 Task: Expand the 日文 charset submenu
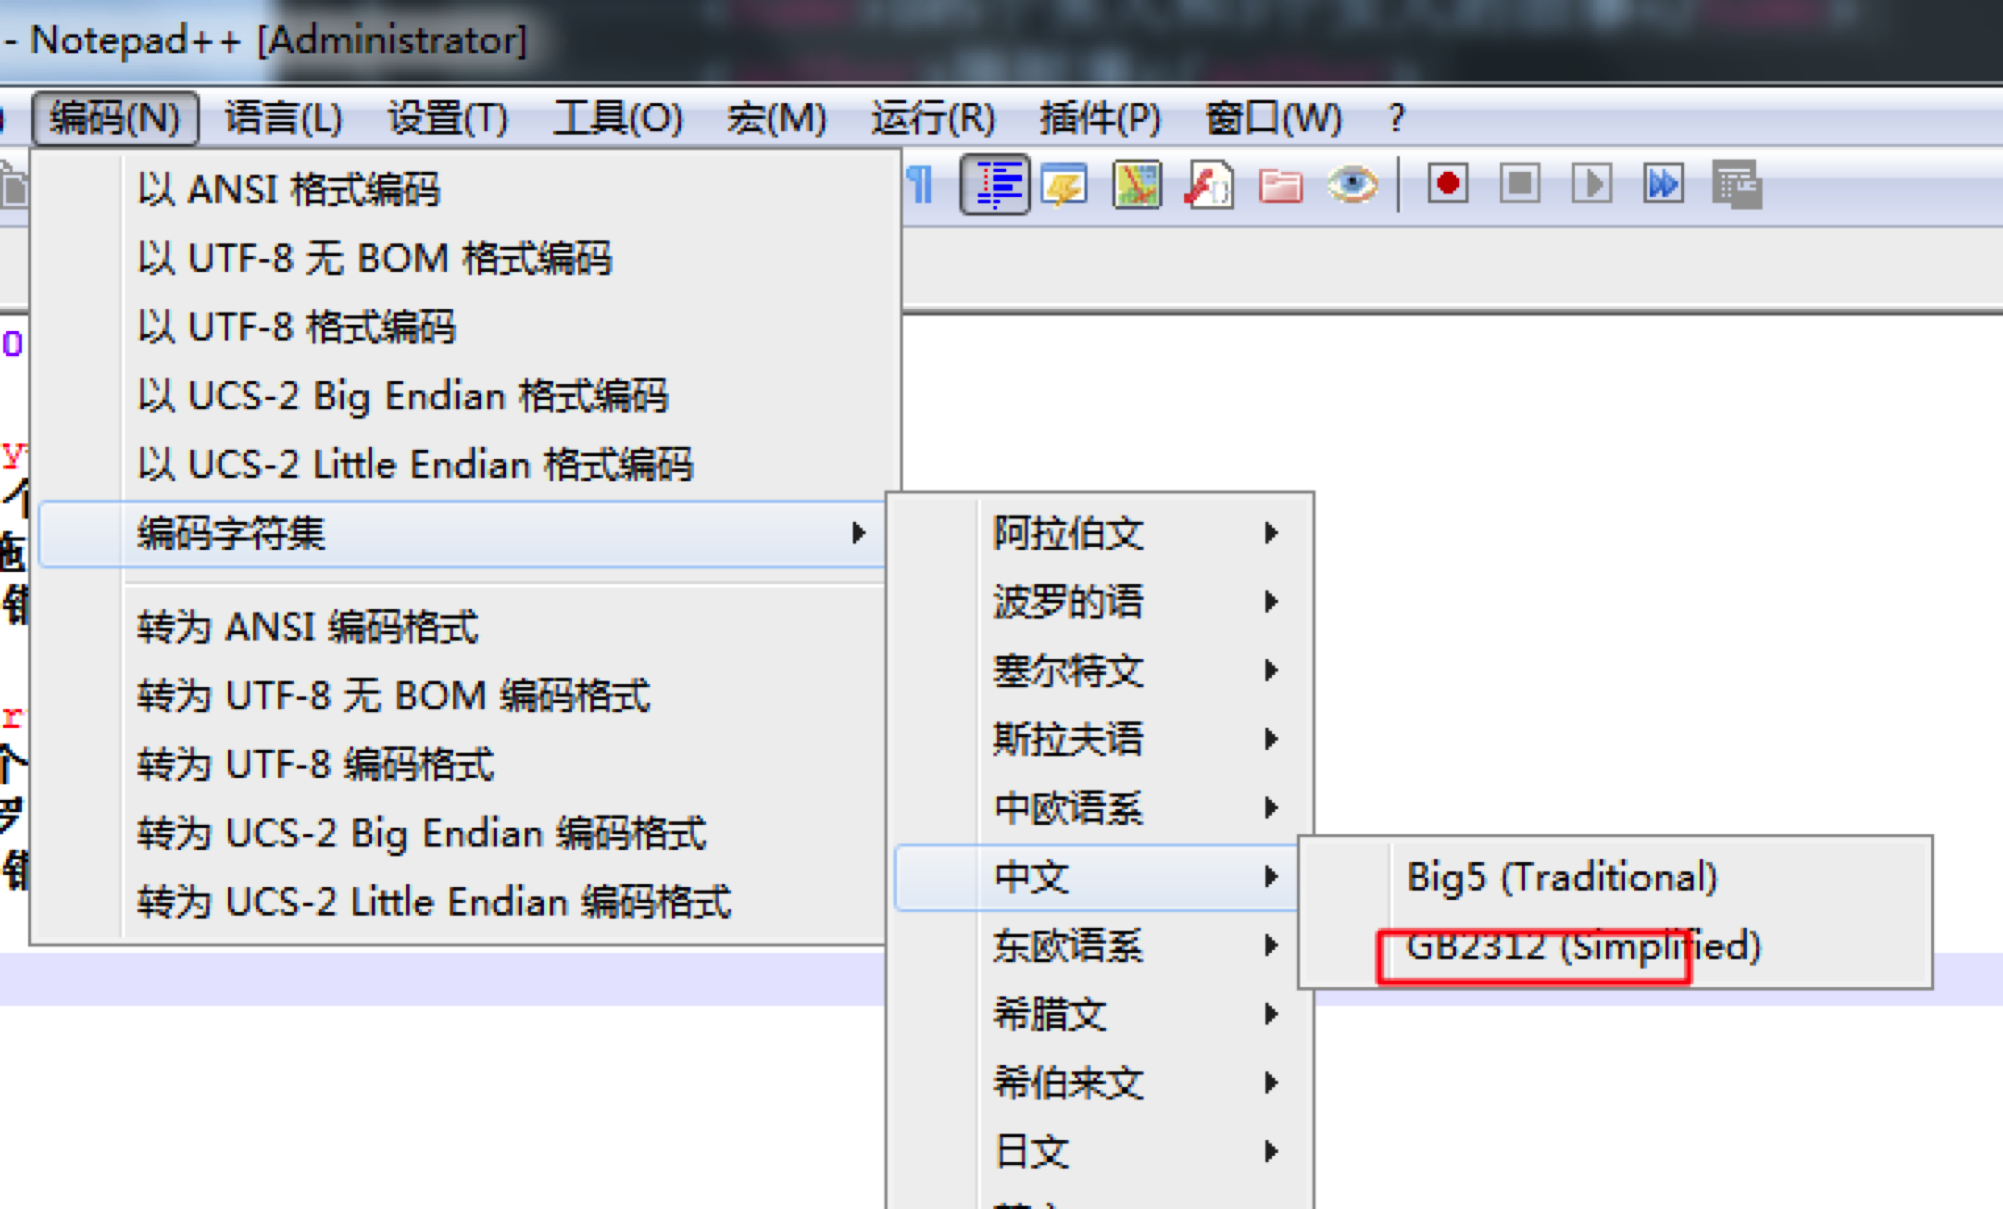[1101, 1152]
